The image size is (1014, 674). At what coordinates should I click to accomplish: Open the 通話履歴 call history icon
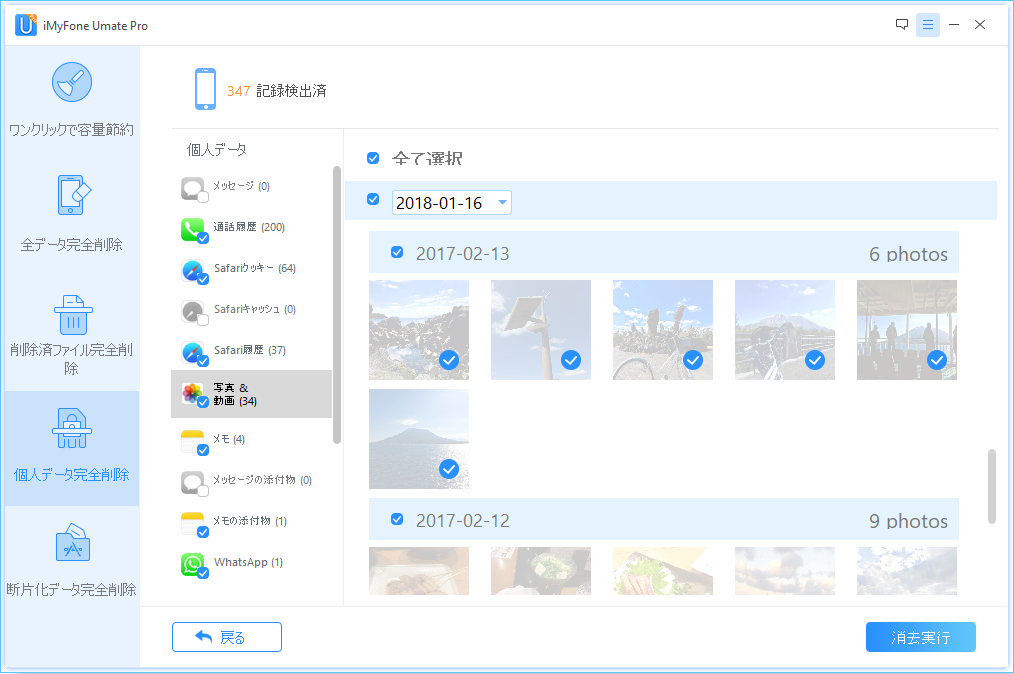click(x=194, y=227)
